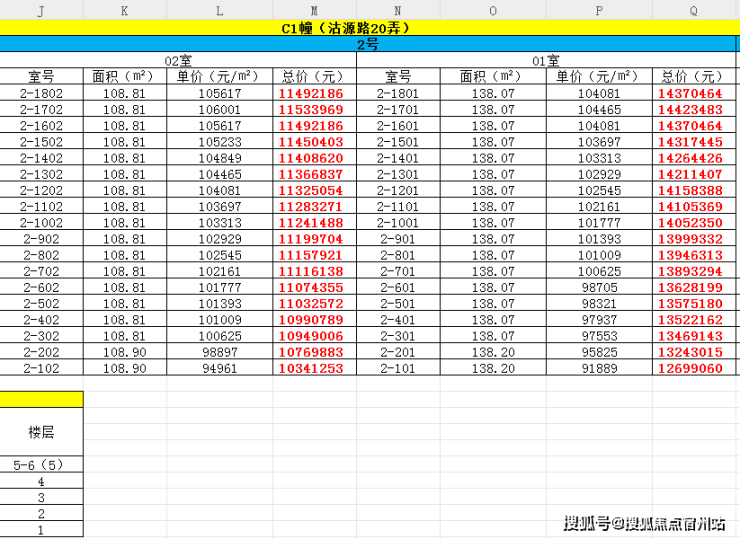Viewport: 740px width, 539px height.
Task: Select unit price cell 91889
Action: point(599,368)
